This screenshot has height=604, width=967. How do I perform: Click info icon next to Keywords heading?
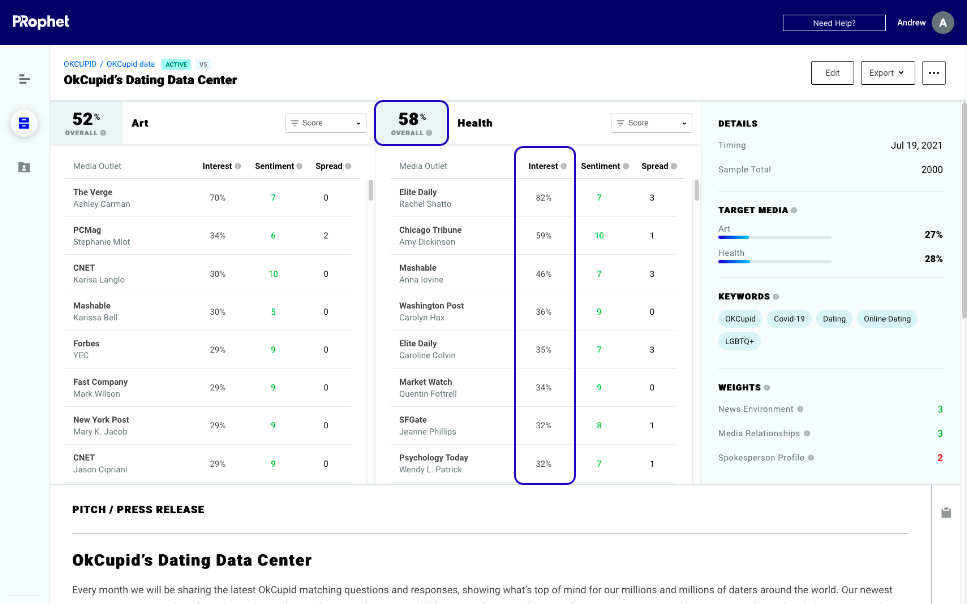(776, 297)
